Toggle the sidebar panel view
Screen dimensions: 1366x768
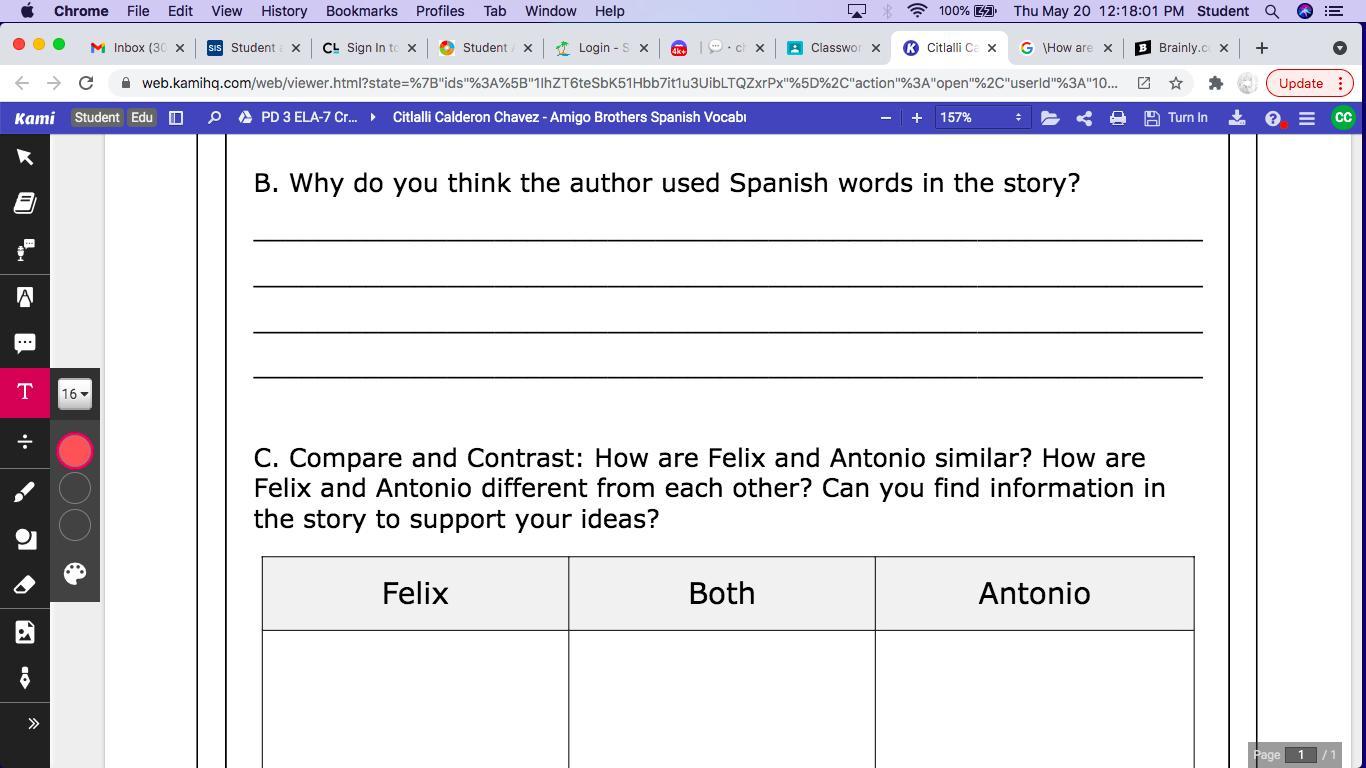(x=176, y=118)
